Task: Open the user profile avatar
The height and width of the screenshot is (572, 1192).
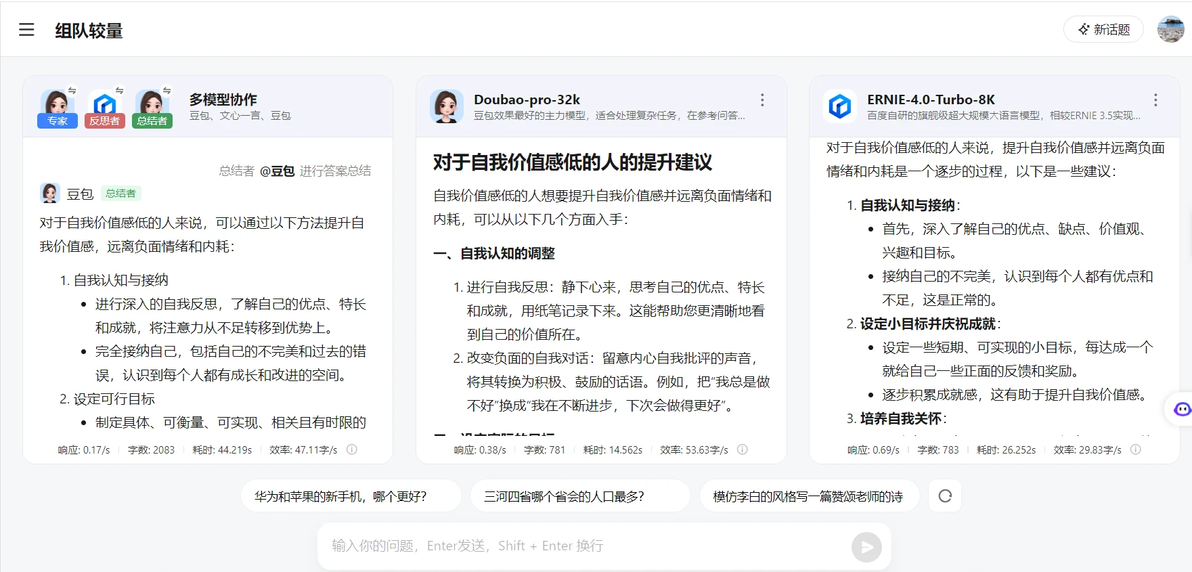Action: click(x=1171, y=30)
